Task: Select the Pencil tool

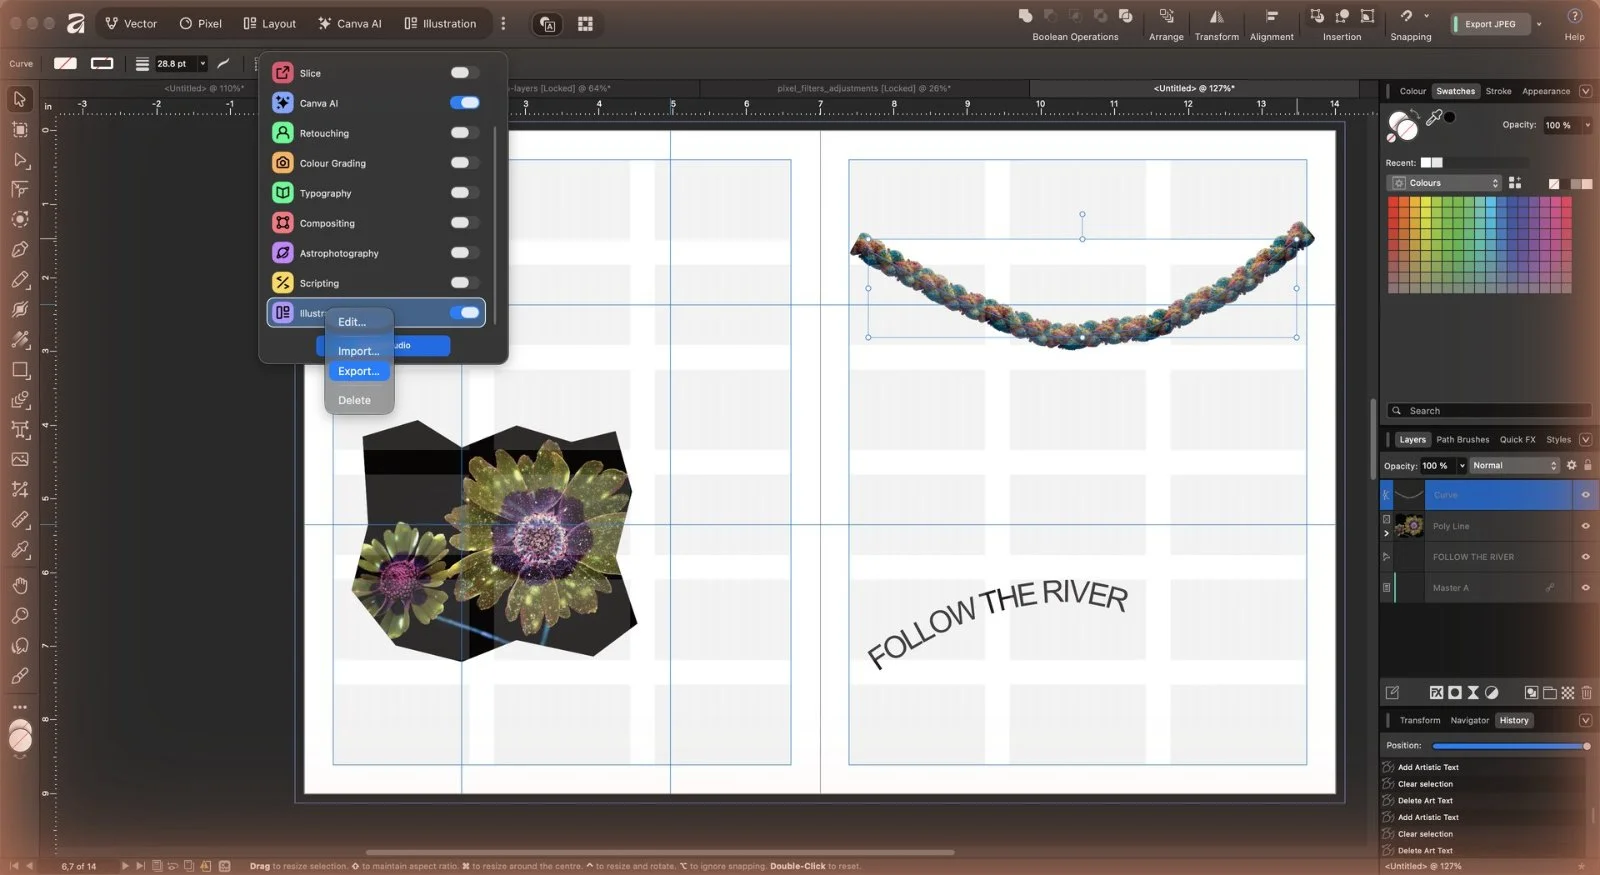Action: (19, 280)
